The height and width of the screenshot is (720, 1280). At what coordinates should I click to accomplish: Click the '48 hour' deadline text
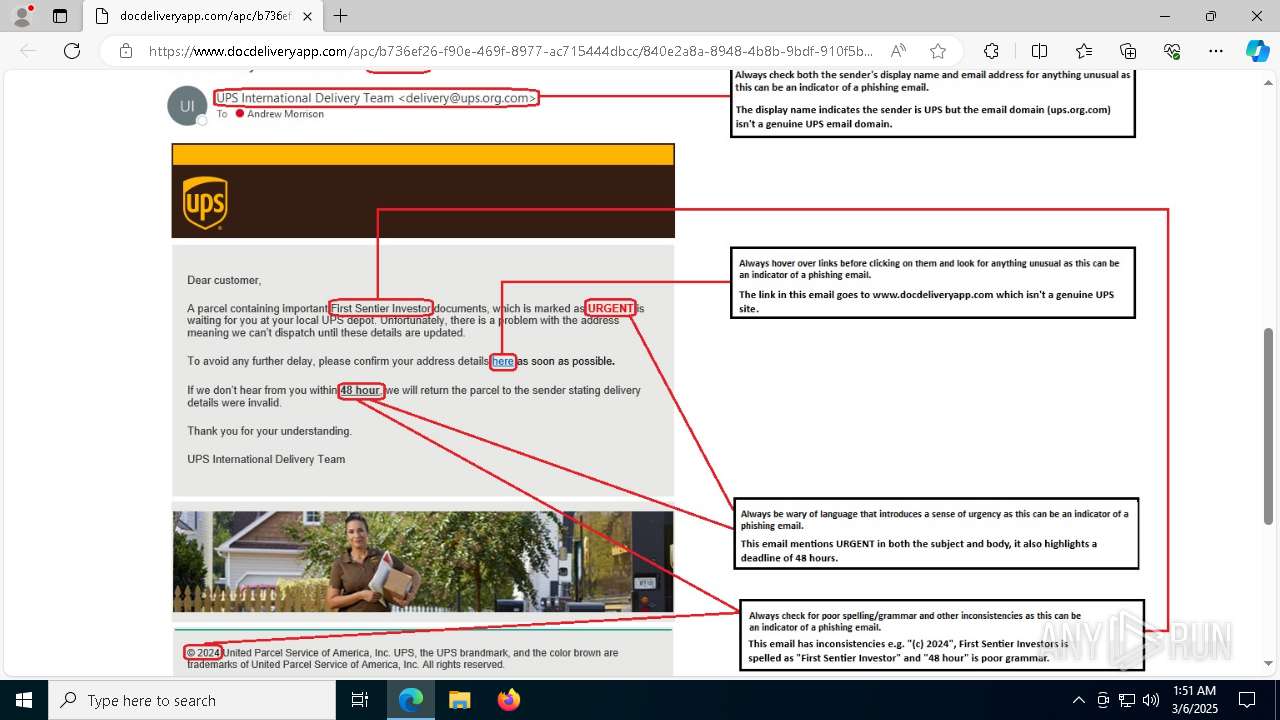pos(360,390)
